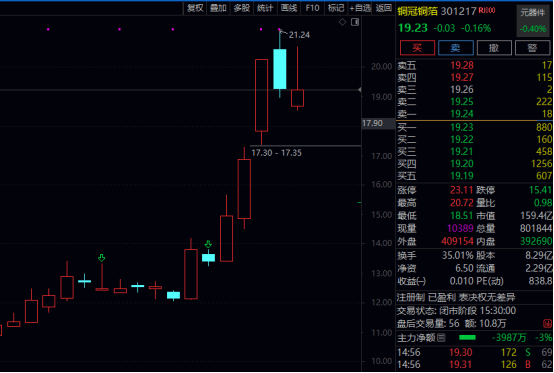Open the 复权 adjustment menu

[x=195, y=8]
